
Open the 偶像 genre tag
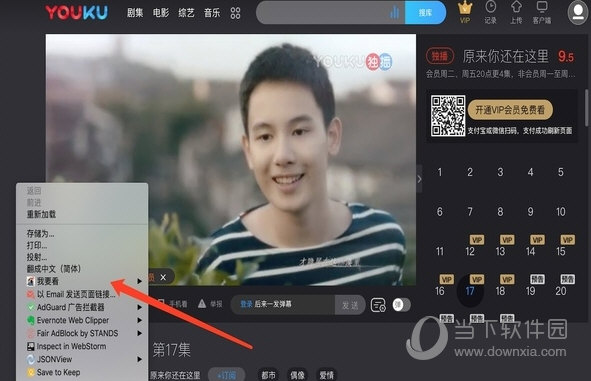coord(297,375)
